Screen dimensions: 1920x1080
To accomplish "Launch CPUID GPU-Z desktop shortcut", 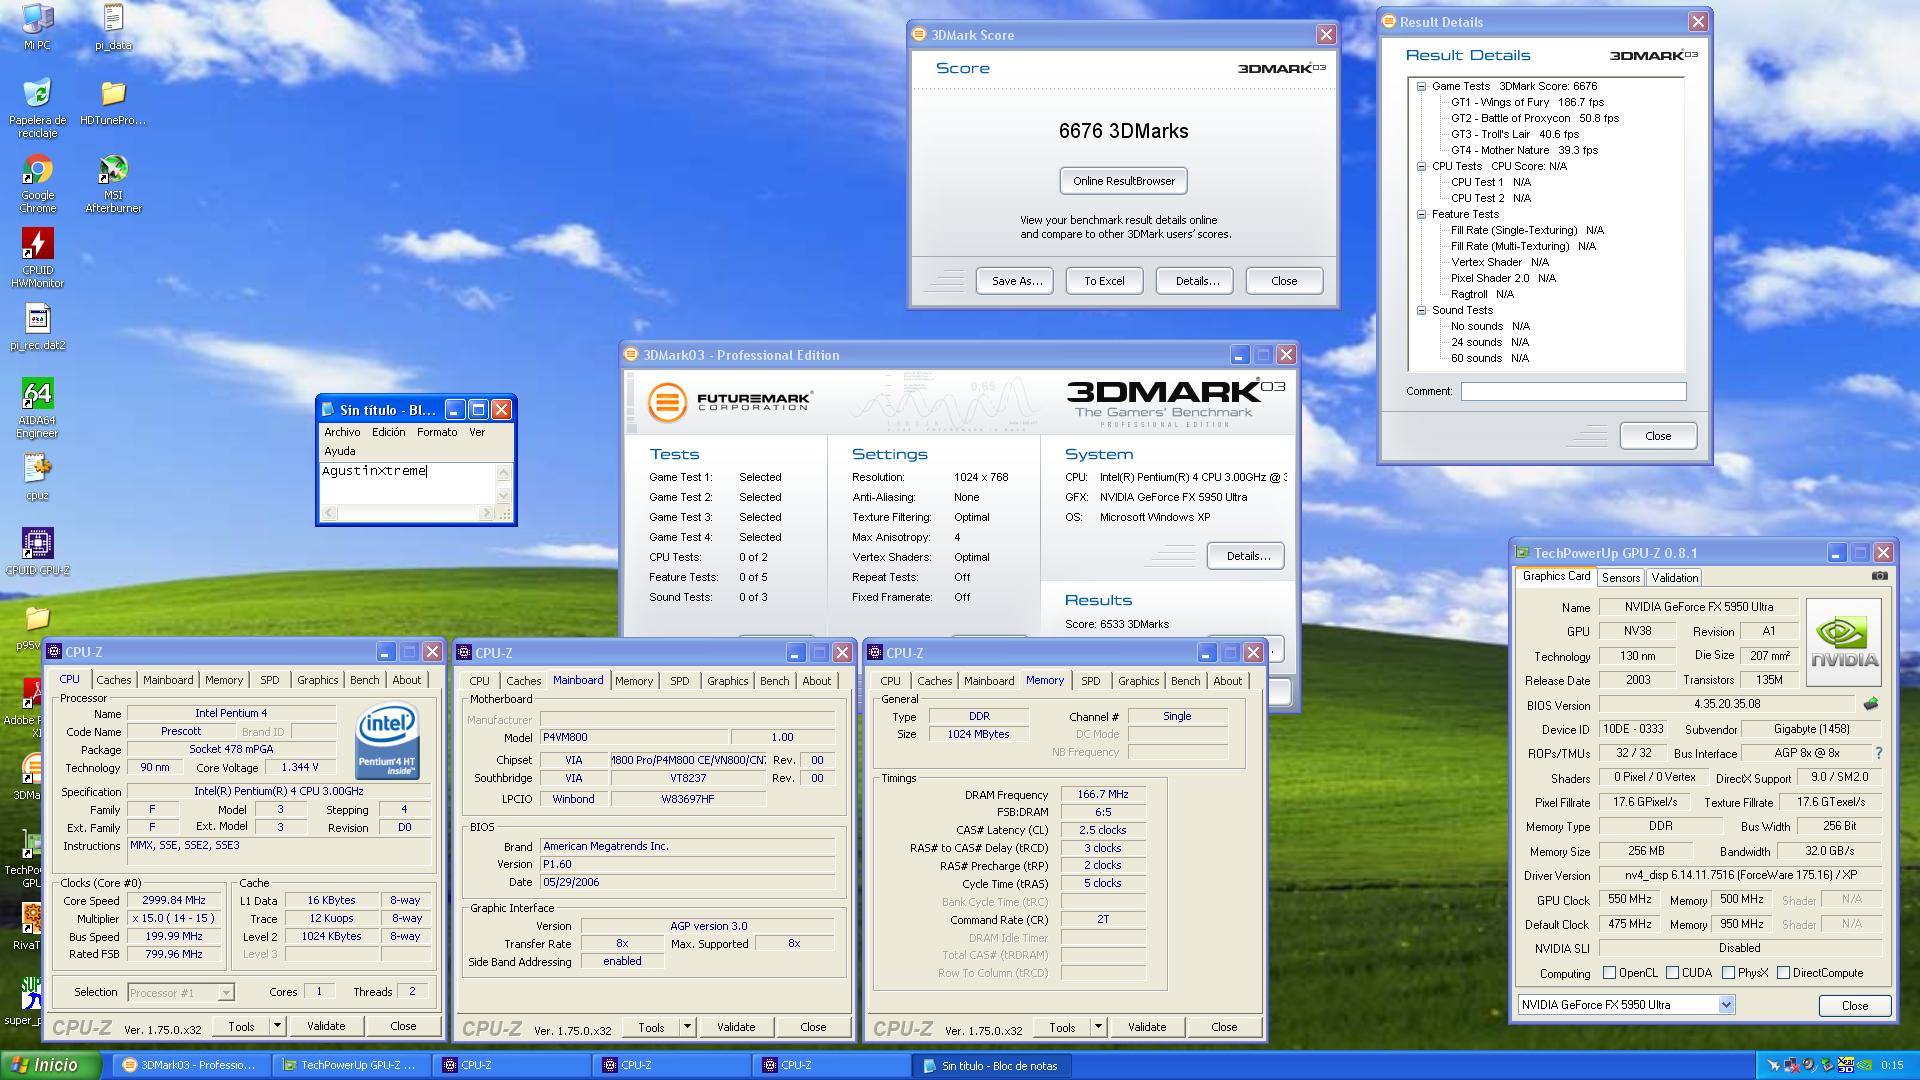I will 37,552.
